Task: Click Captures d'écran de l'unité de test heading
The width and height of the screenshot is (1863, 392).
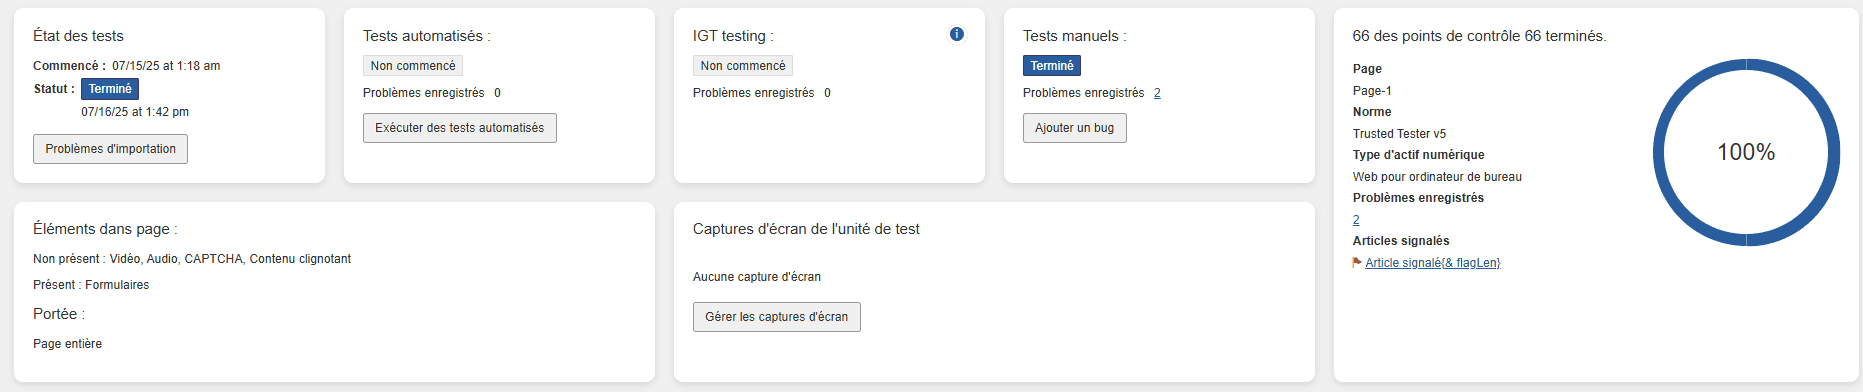Action: coord(806,229)
